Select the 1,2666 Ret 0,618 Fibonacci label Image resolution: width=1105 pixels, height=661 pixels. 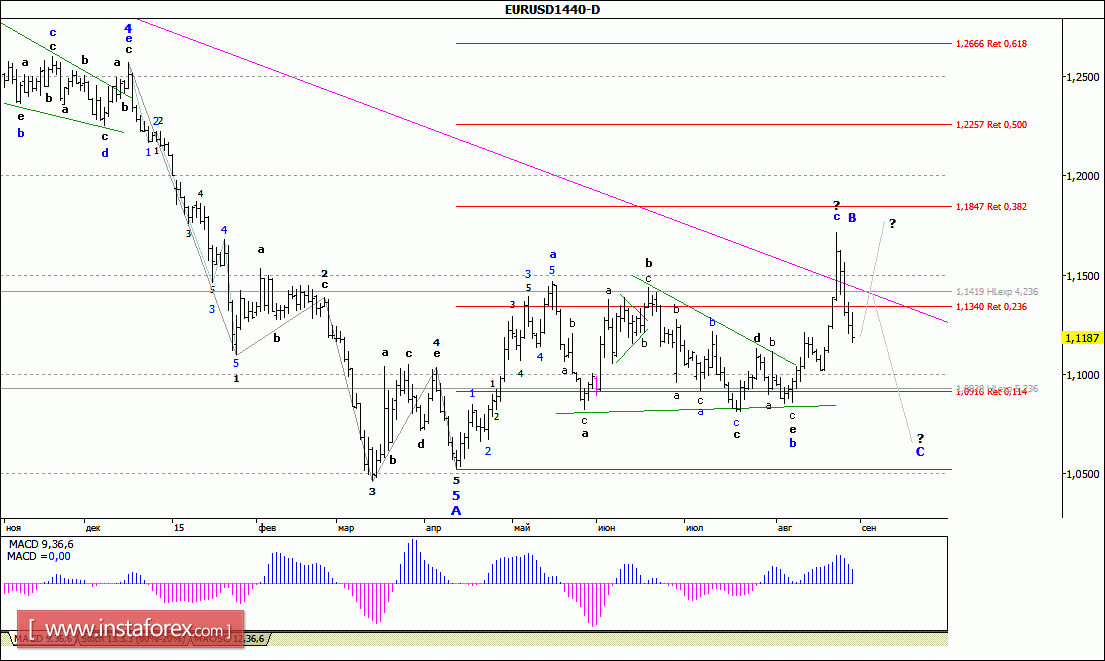991,44
